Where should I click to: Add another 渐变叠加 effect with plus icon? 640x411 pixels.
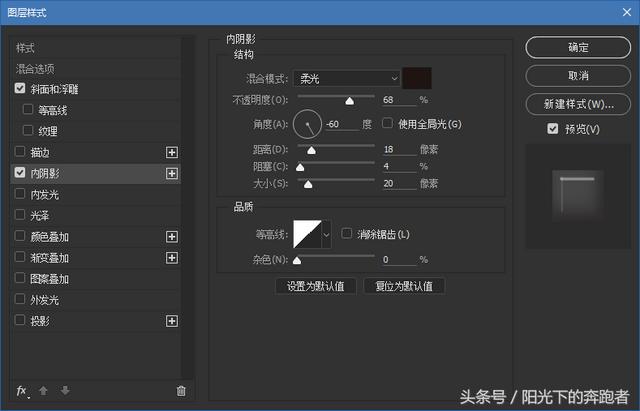(x=172, y=258)
